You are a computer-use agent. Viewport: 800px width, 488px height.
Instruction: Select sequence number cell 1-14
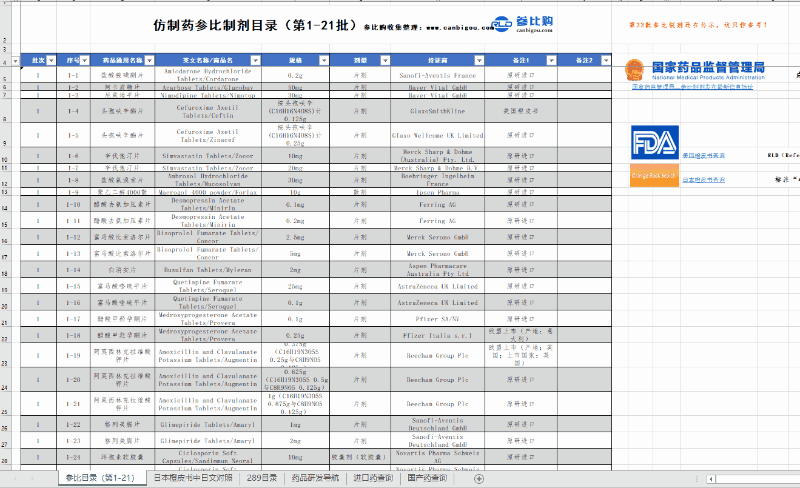pos(73,270)
